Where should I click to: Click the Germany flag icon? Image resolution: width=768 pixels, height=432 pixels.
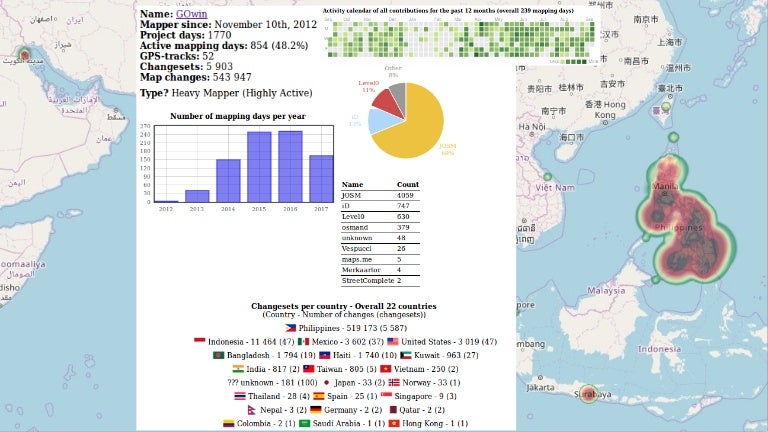tap(316, 410)
